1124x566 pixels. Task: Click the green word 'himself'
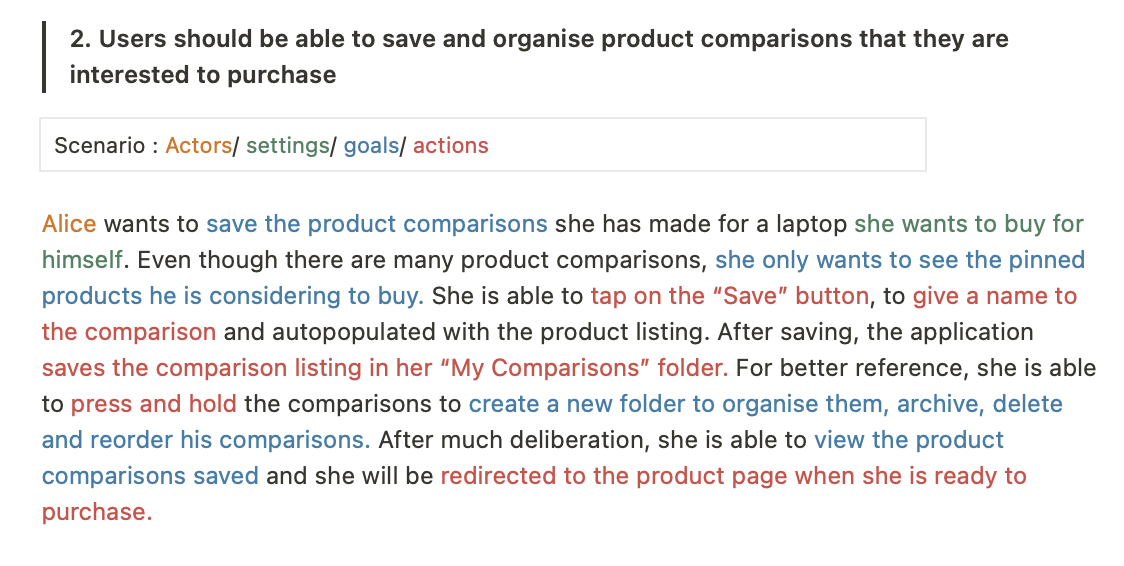tap(82, 260)
